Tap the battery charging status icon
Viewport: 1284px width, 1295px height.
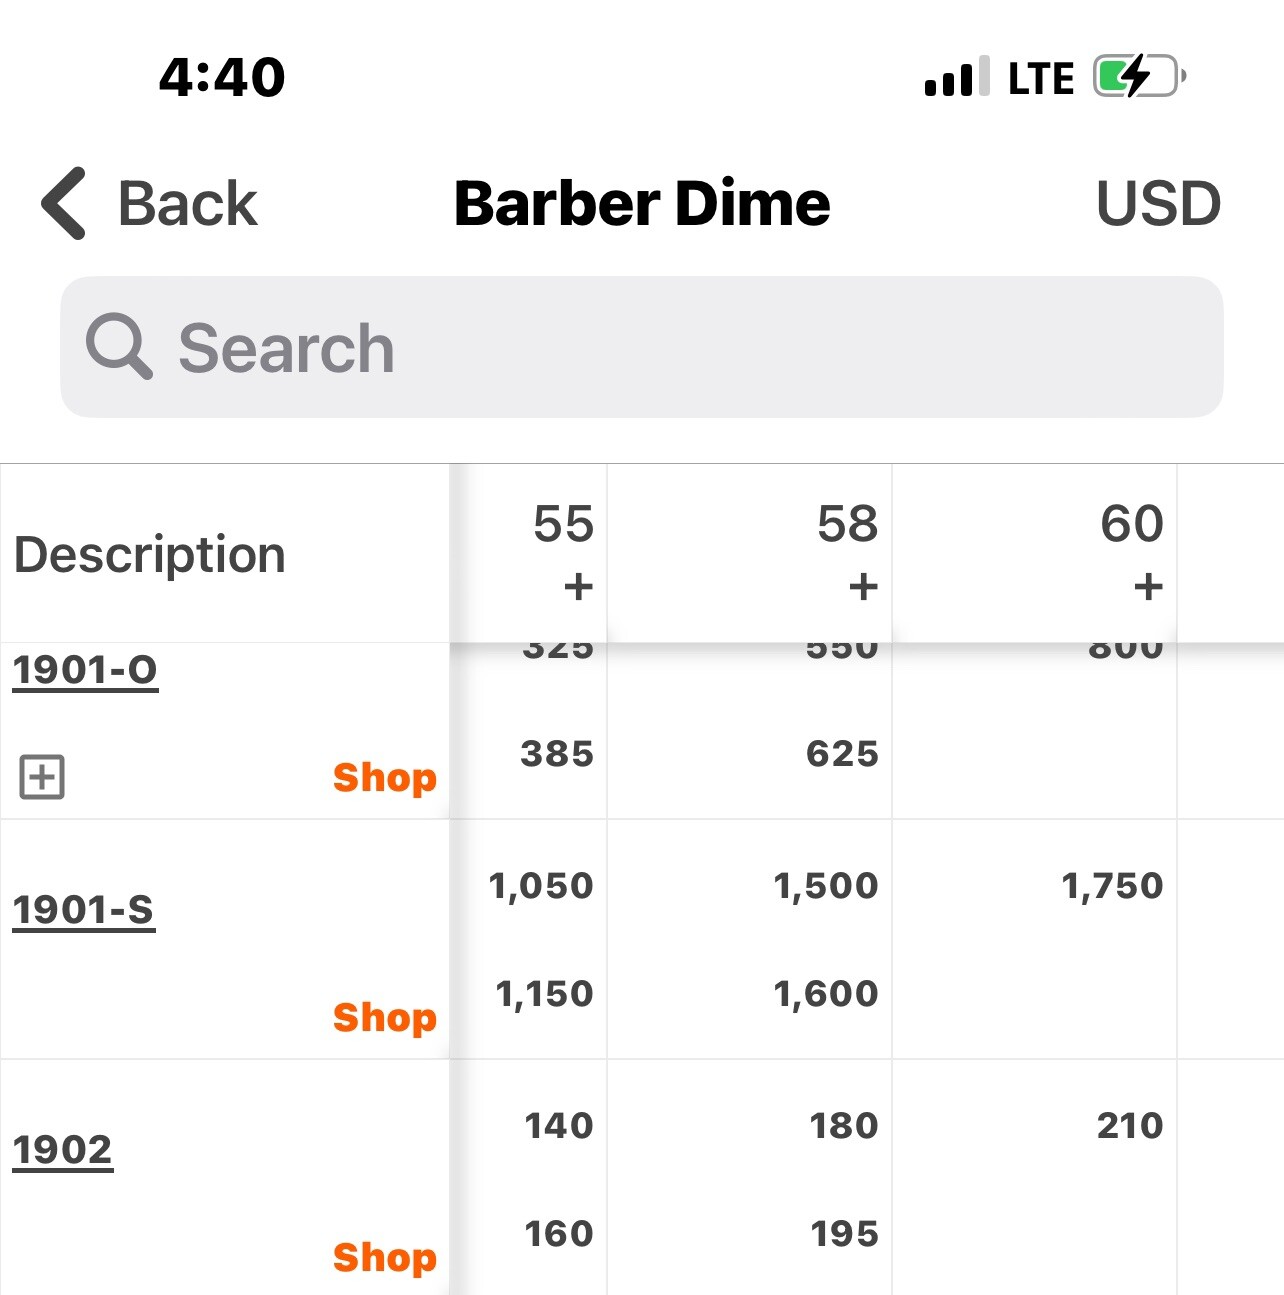coord(1139,77)
